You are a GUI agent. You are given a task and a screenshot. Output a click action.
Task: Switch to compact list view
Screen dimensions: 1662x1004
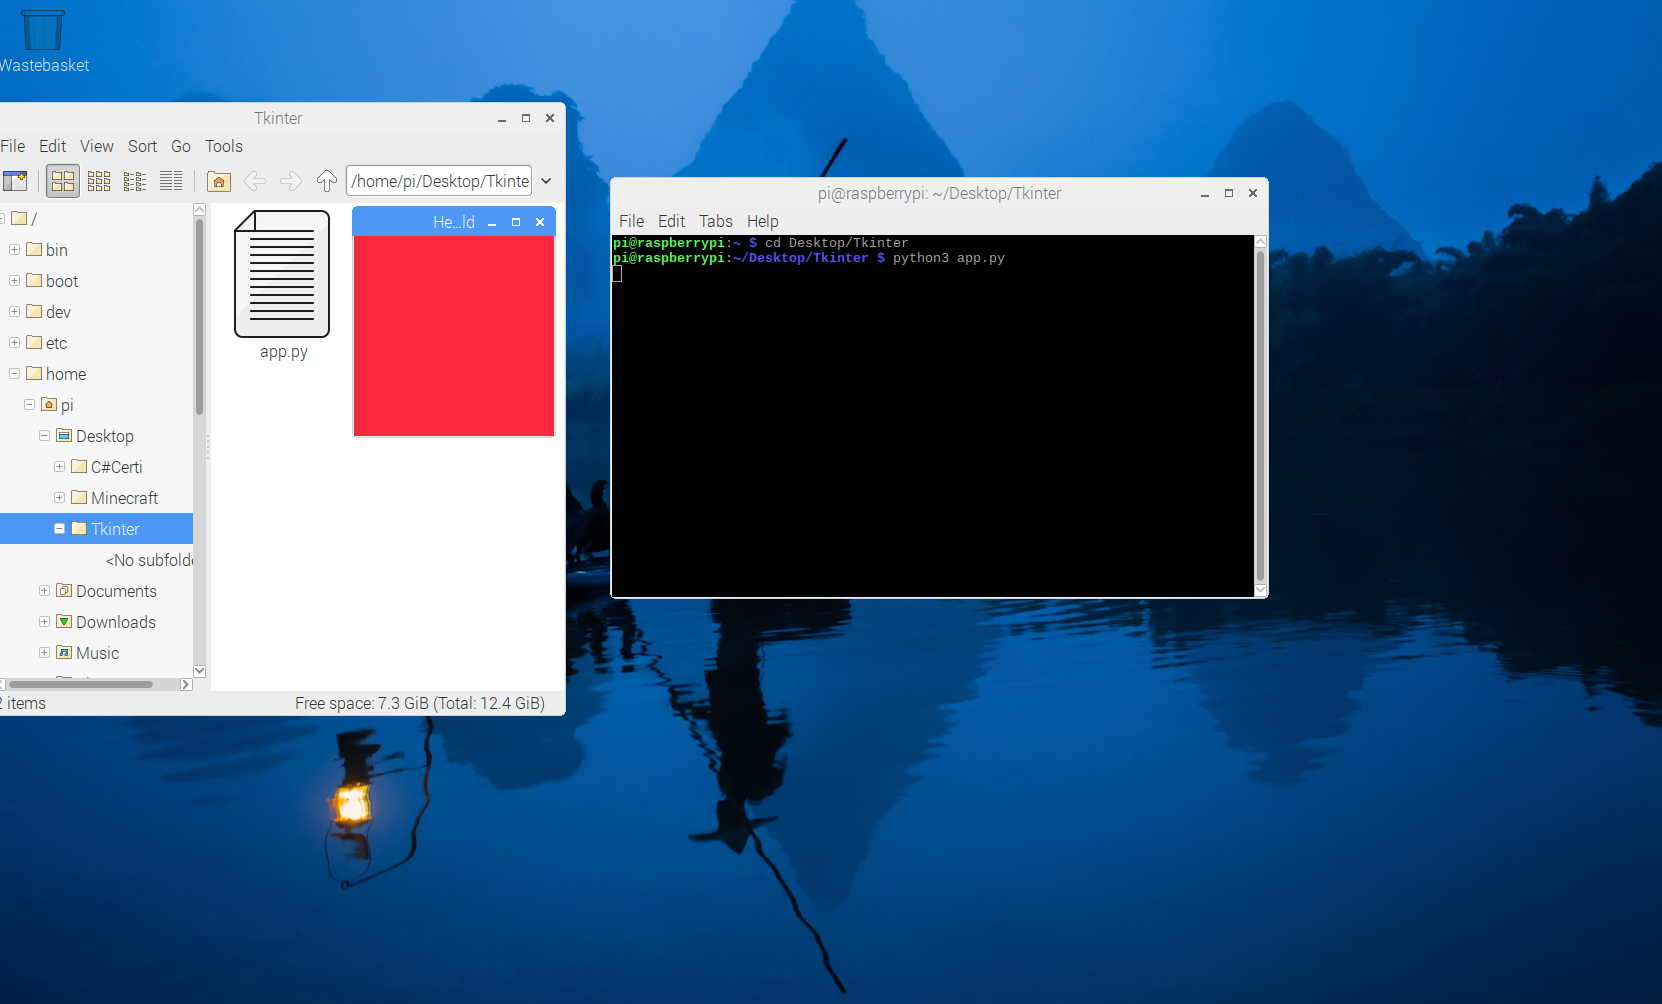[x=135, y=180]
